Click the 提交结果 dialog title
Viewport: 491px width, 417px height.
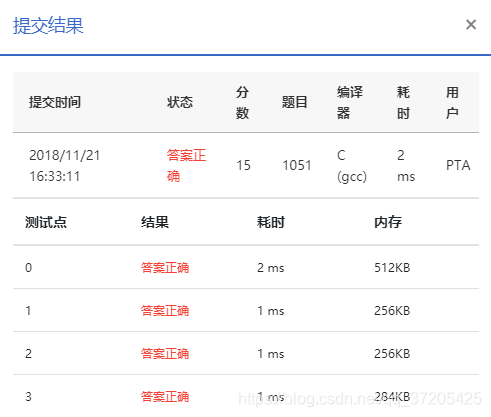click(48, 25)
